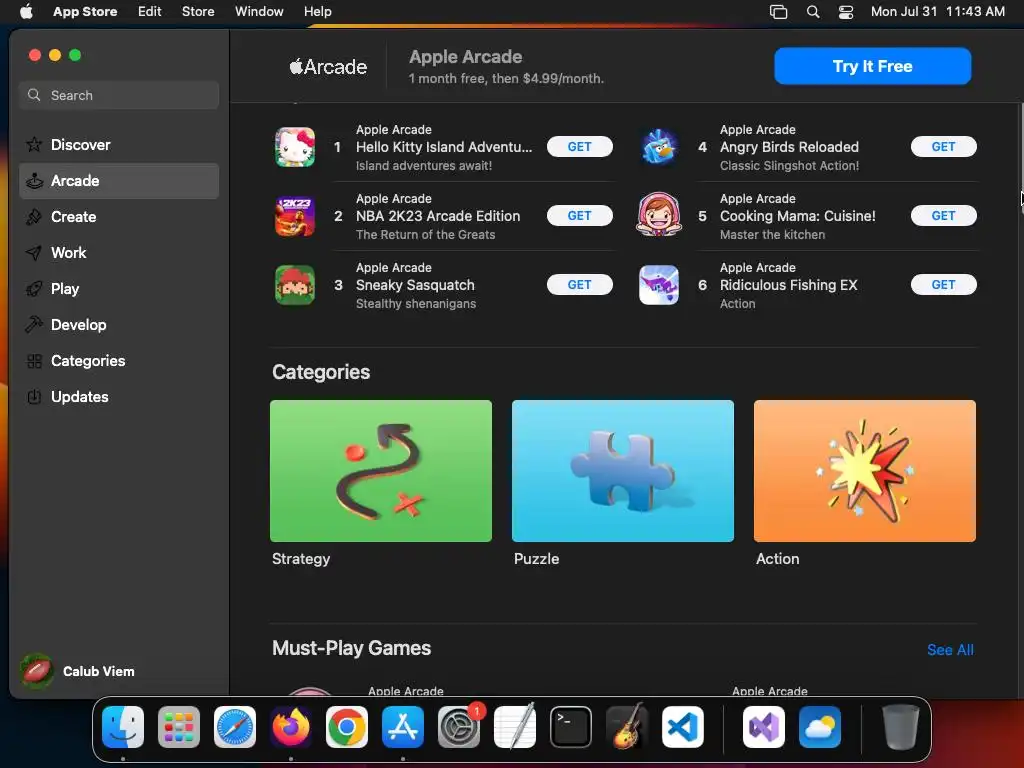The width and height of the screenshot is (1024, 768).
Task: Click Try It Free button
Action: pos(872,66)
